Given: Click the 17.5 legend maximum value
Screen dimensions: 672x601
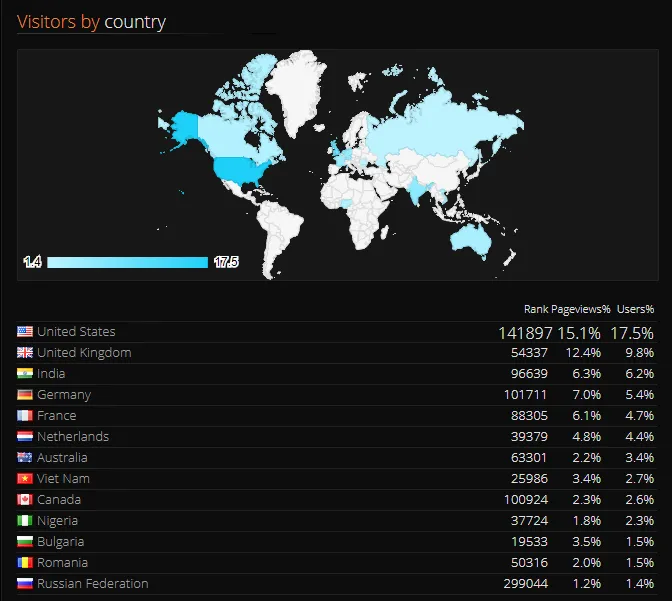Looking at the screenshot, I should [x=226, y=262].
